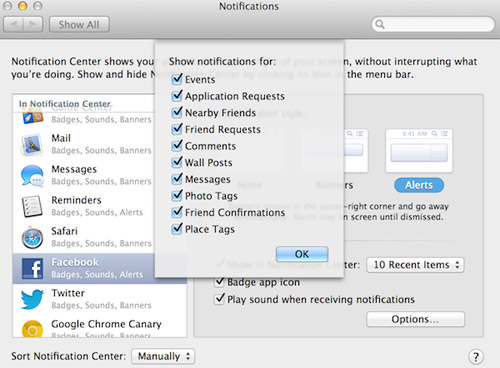
Task: Choose the Alerts style label
Action: 419,185
